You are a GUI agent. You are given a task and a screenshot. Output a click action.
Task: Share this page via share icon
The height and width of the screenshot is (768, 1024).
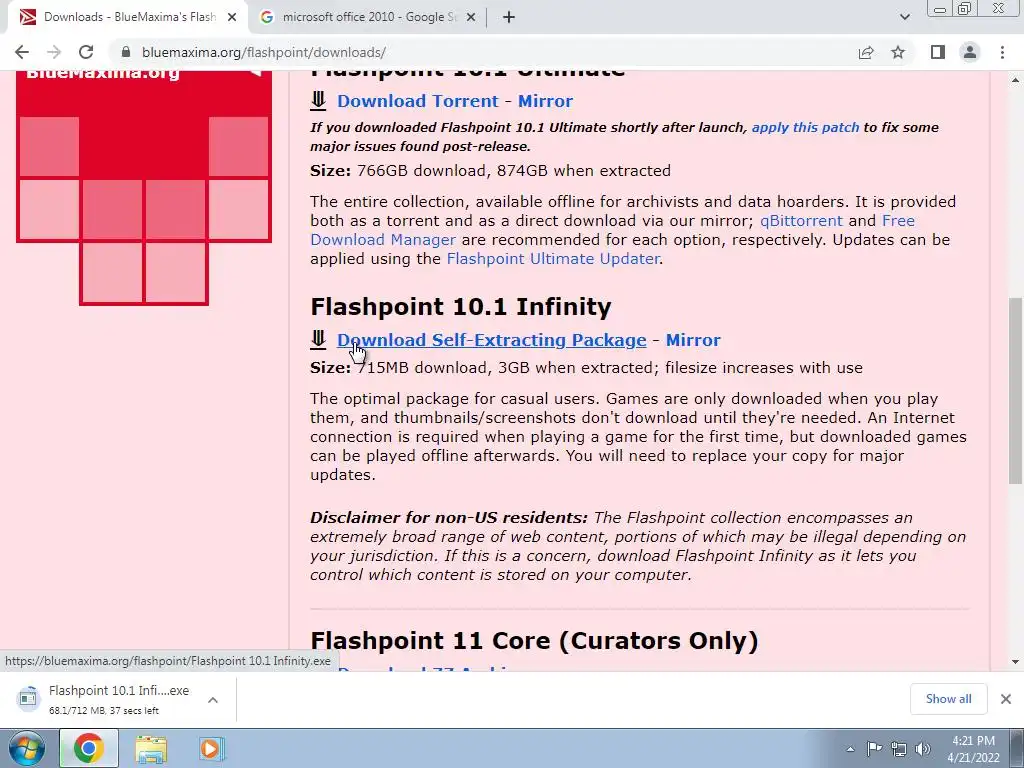pyautogui.click(x=866, y=52)
